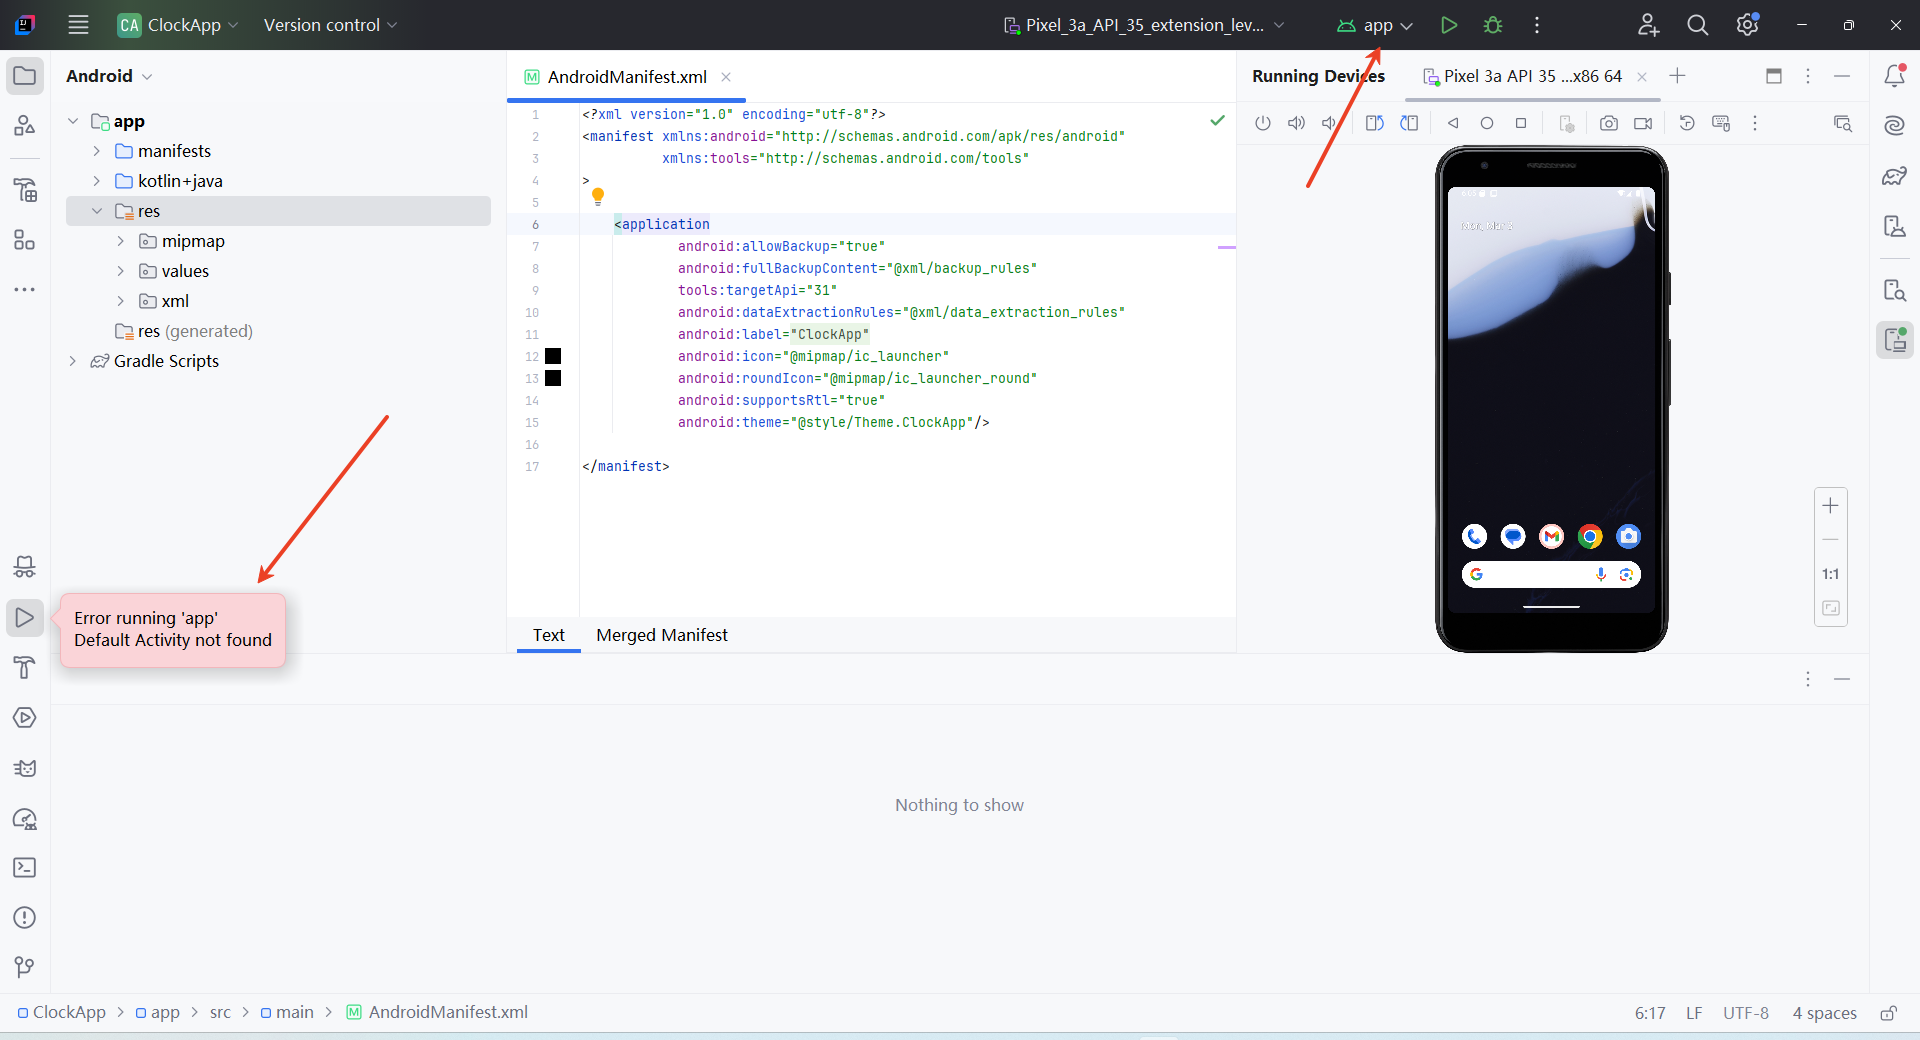Close the AndroidManifest.xml tab
This screenshot has width=1920, height=1040.
[726, 77]
